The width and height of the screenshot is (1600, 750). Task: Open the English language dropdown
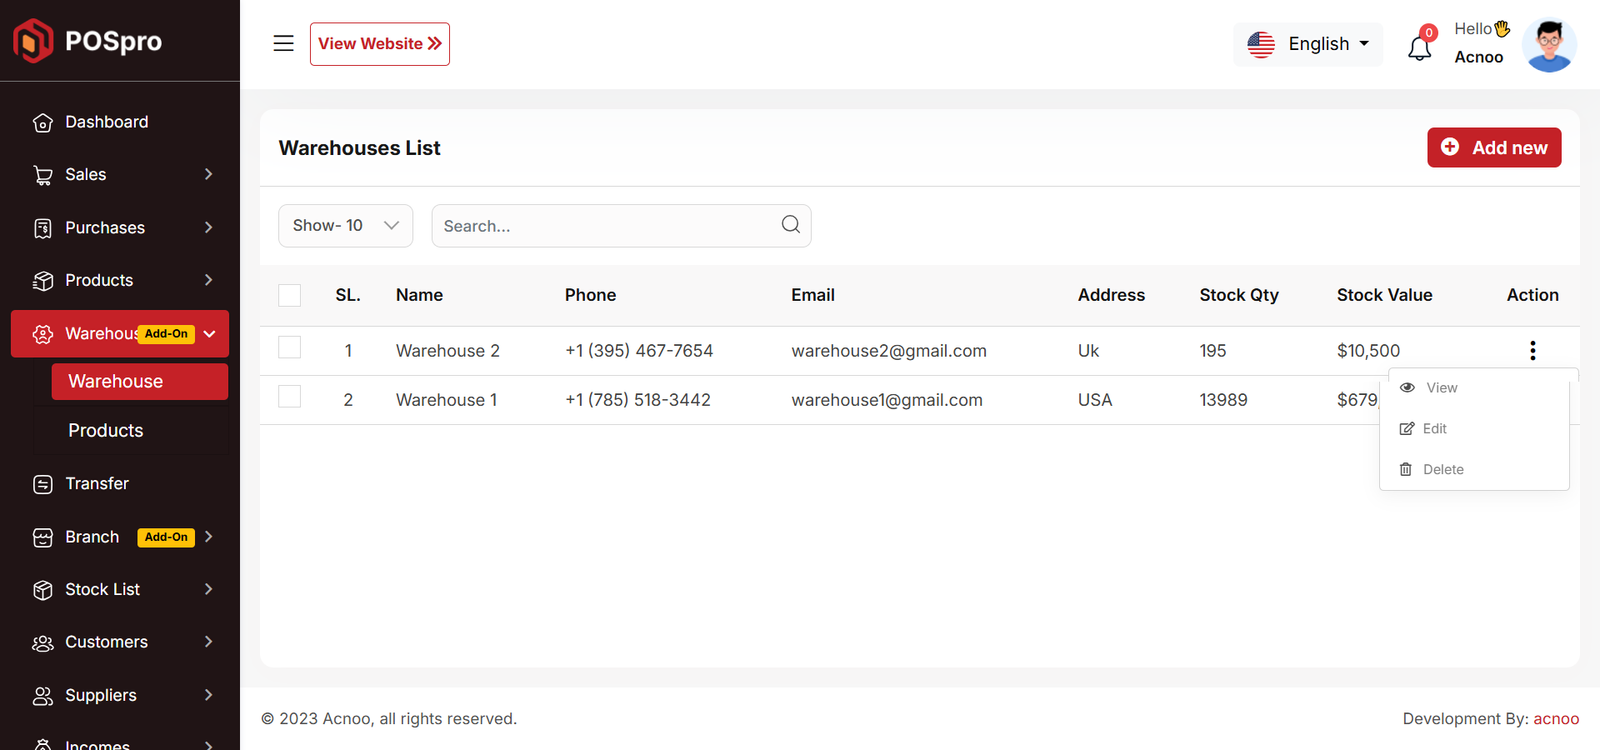(x=1308, y=44)
